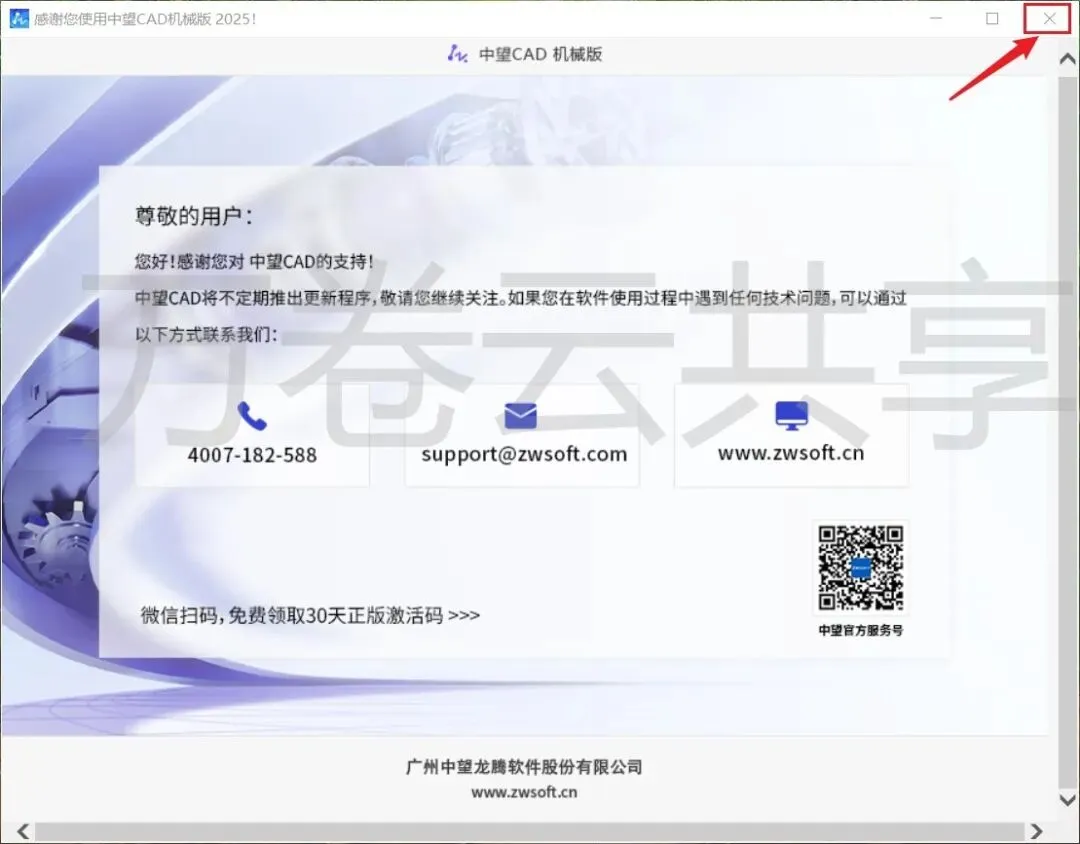Click the blue computer monitor icon
The height and width of the screenshot is (844, 1080).
[791, 415]
